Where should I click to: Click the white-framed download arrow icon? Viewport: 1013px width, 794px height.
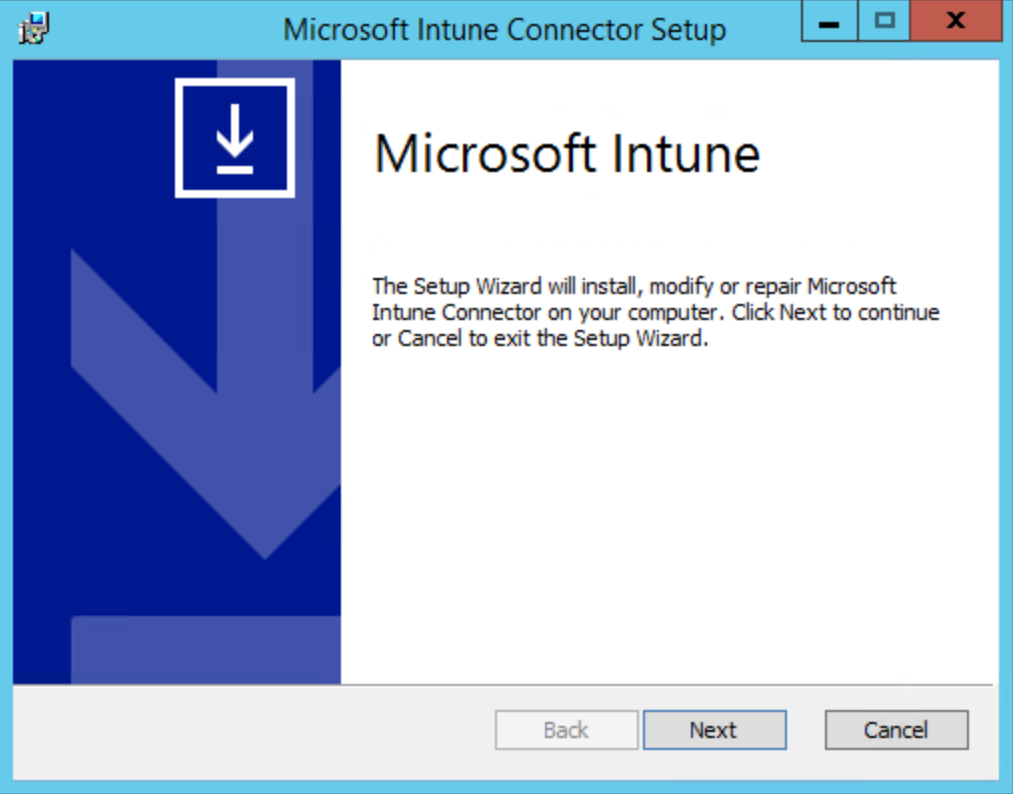[x=234, y=138]
